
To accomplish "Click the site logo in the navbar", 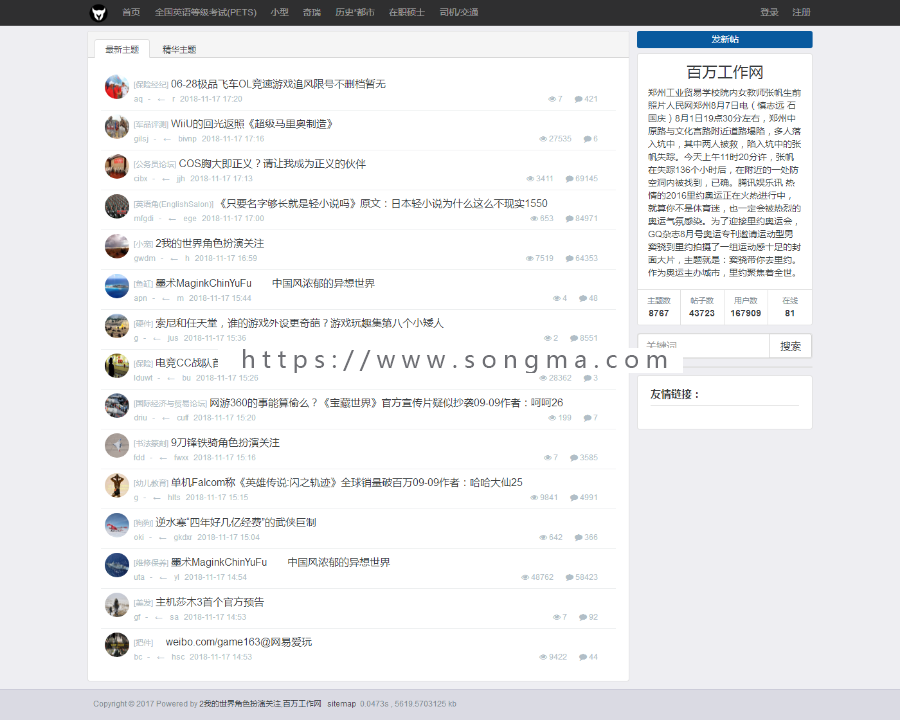I will (x=99, y=13).
